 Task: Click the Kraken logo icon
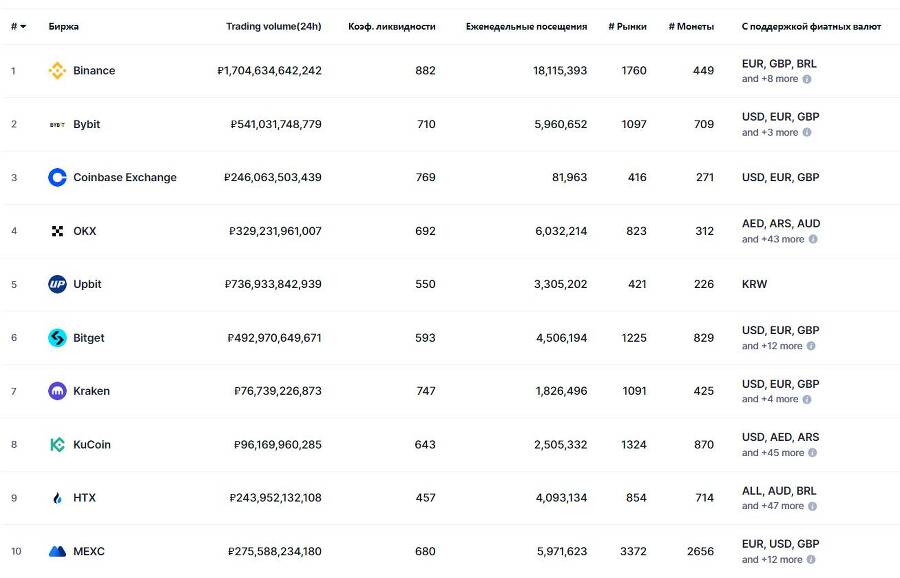57,391
